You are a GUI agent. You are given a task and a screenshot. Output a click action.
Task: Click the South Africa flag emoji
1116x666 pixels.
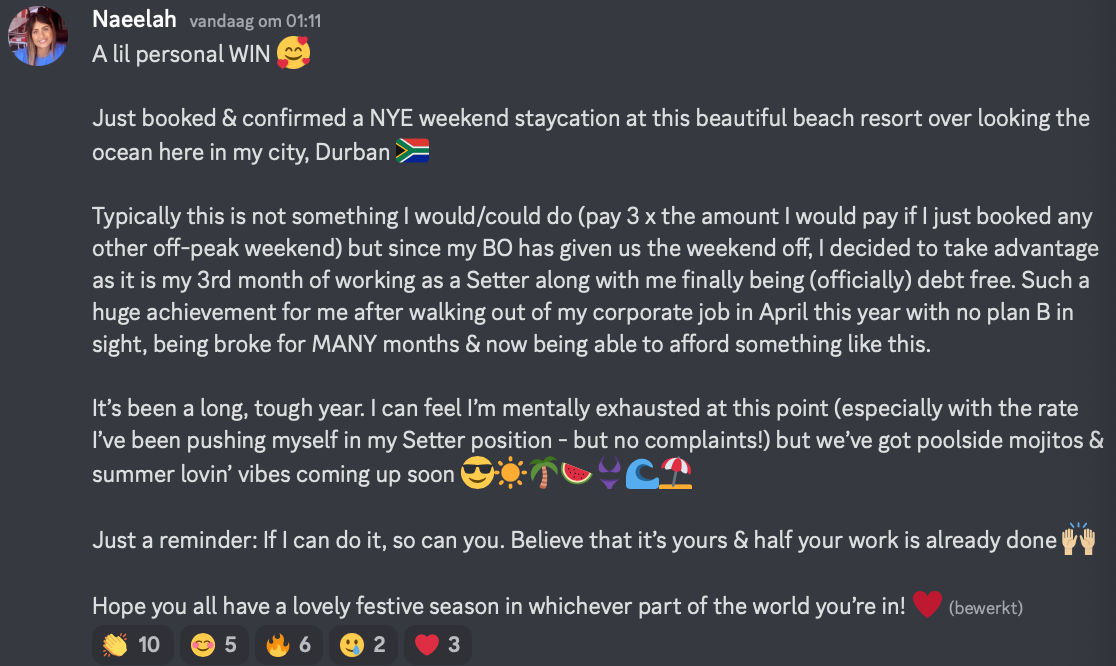pyautogui.click(x=412, y=152)
